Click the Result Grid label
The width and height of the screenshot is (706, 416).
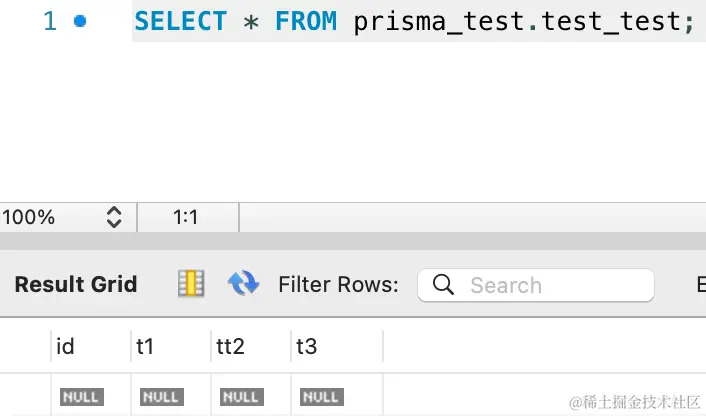pos(76,285)
